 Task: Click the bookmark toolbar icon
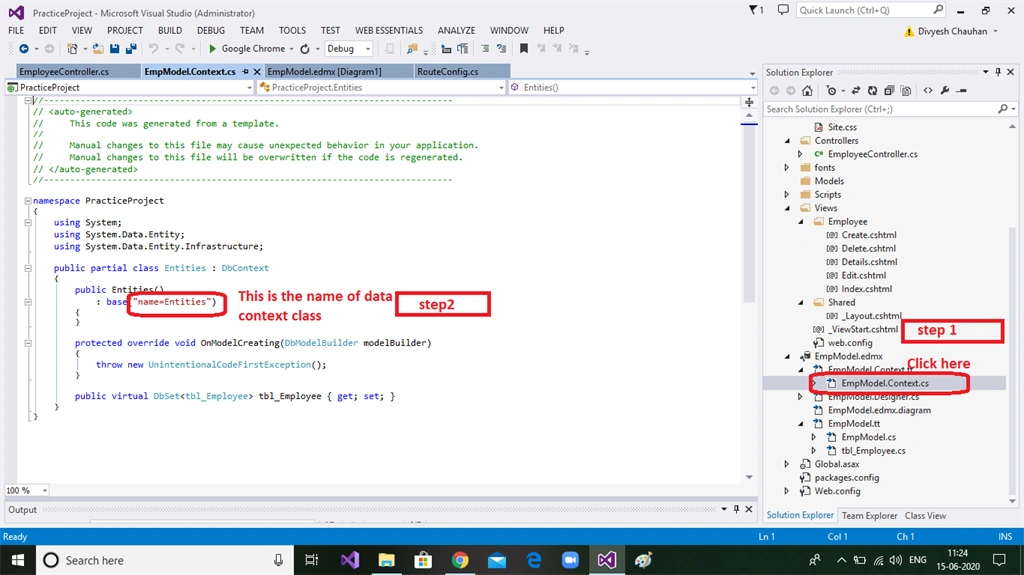523,48
